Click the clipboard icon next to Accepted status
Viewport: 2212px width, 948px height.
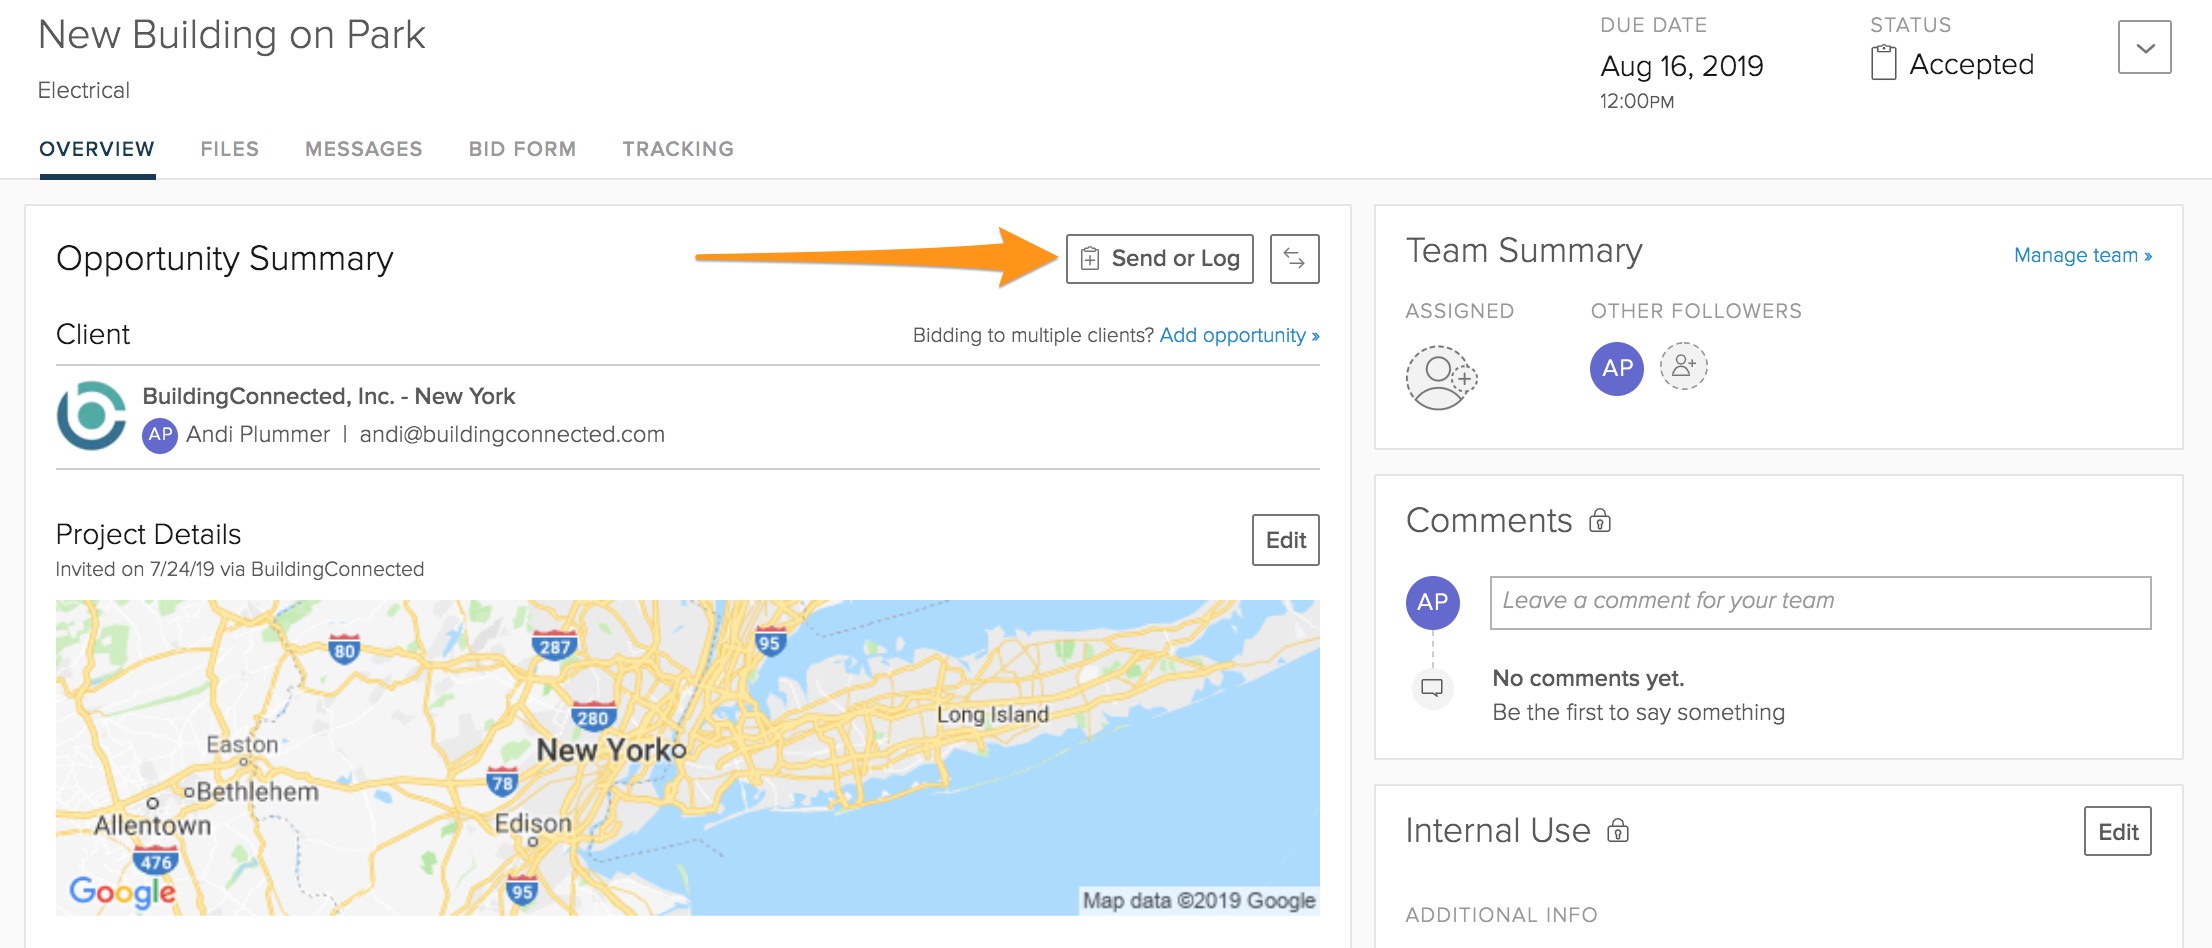[1883, 64]
